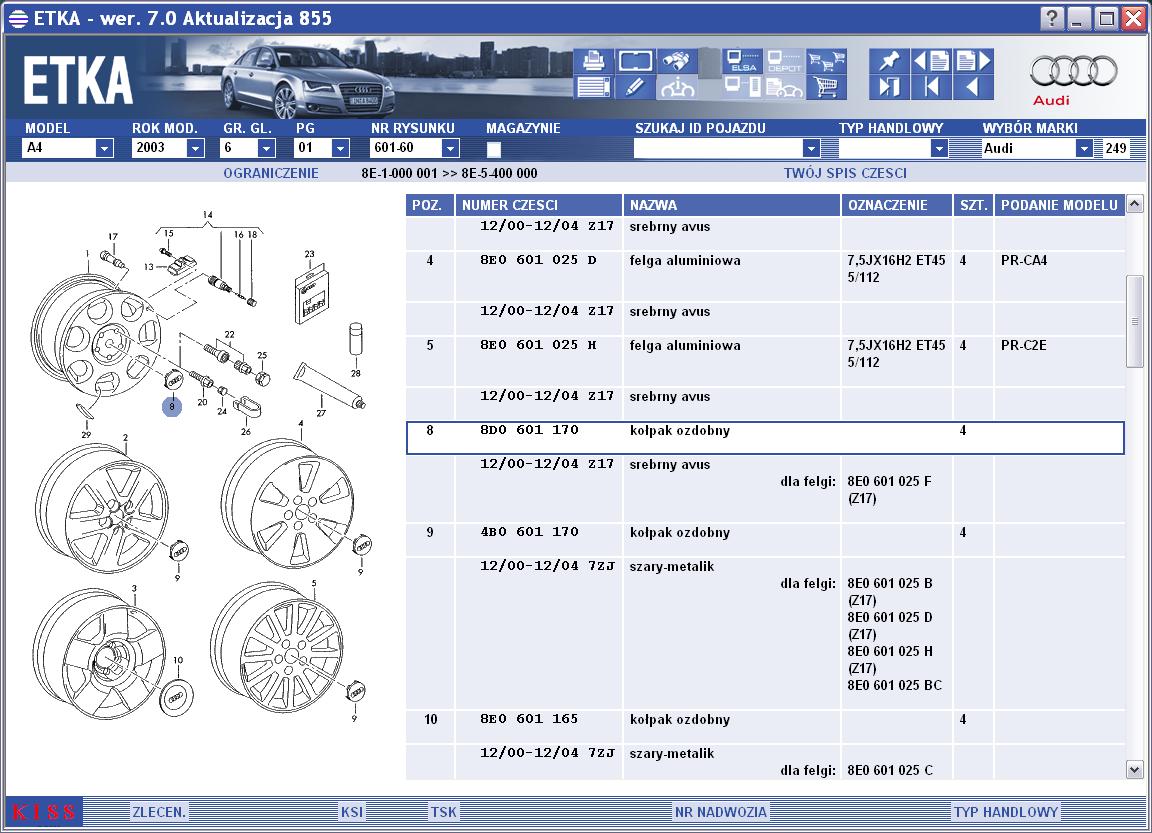Open the WYBÓR MARKI dropdown showing Audi
1152x833 pixels.
click(1084, 148)
